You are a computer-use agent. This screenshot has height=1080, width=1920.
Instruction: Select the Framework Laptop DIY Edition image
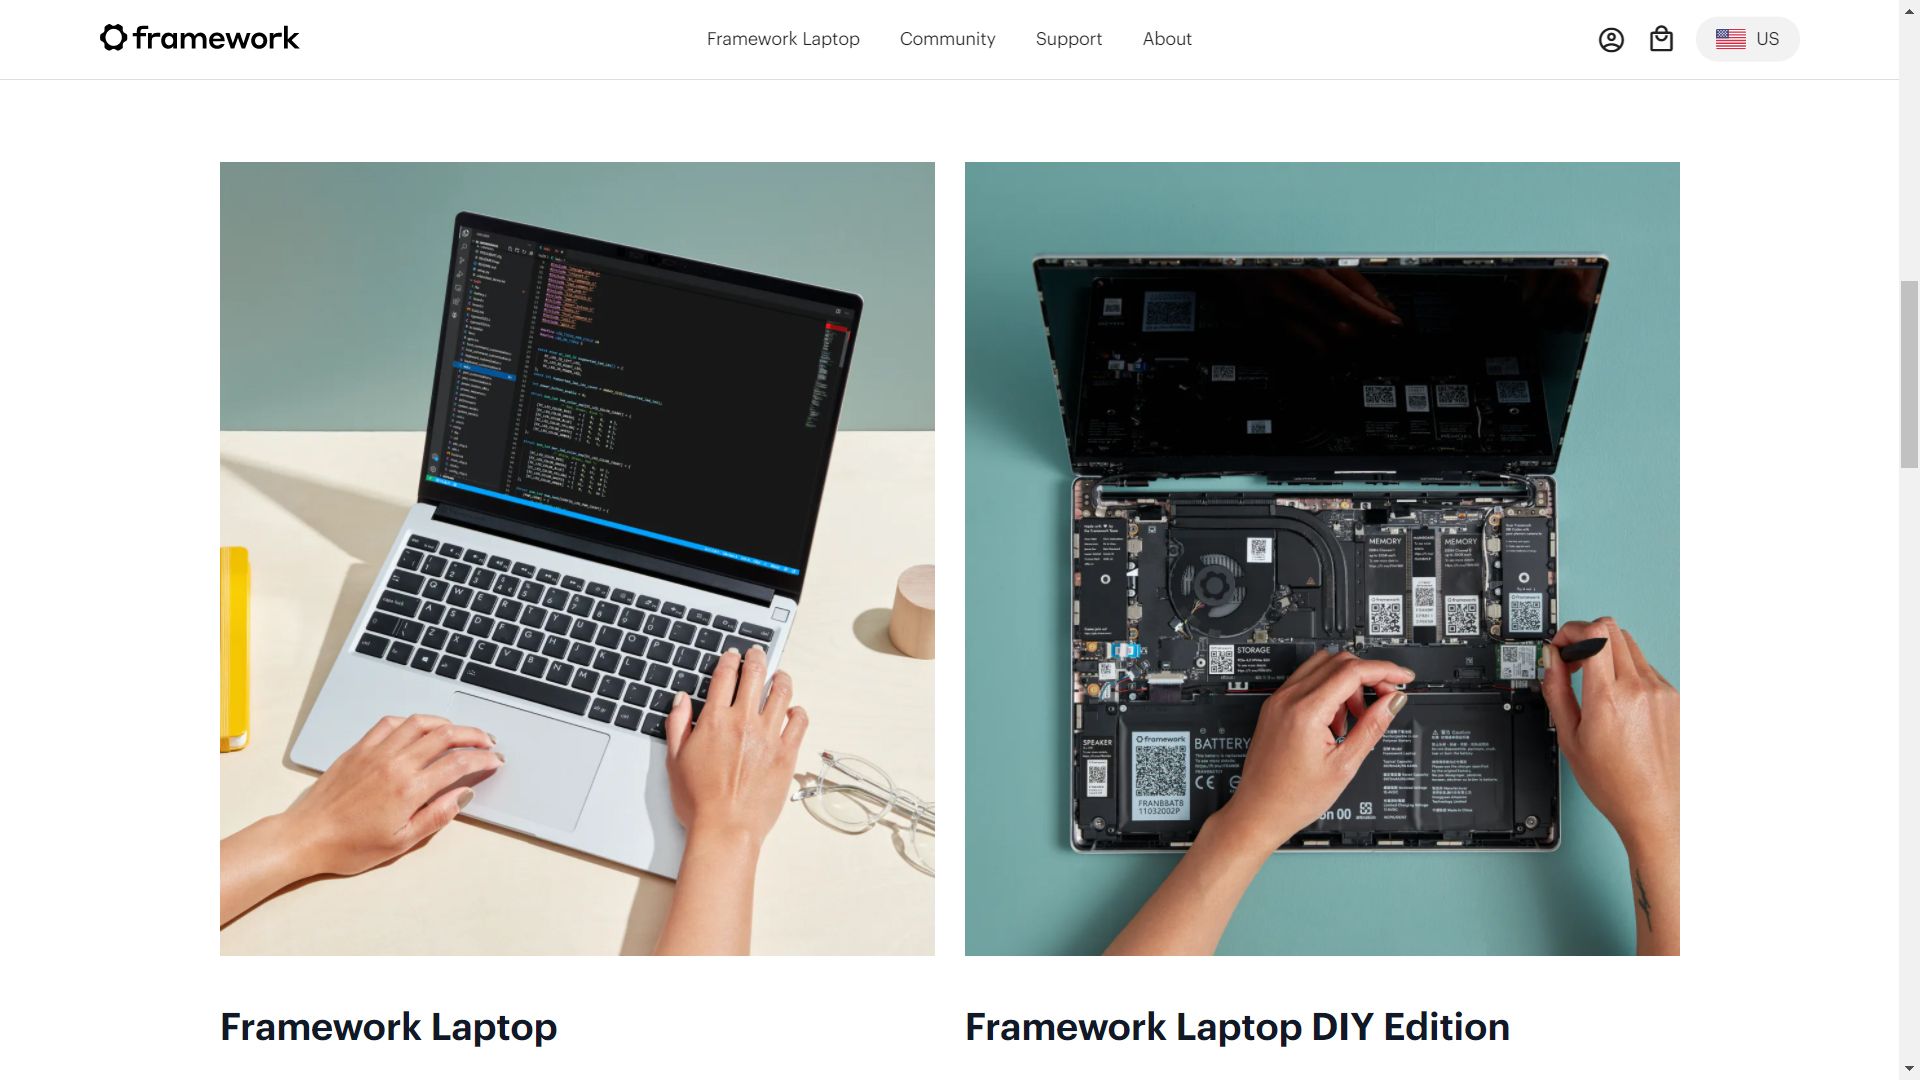pos(1321,558)
